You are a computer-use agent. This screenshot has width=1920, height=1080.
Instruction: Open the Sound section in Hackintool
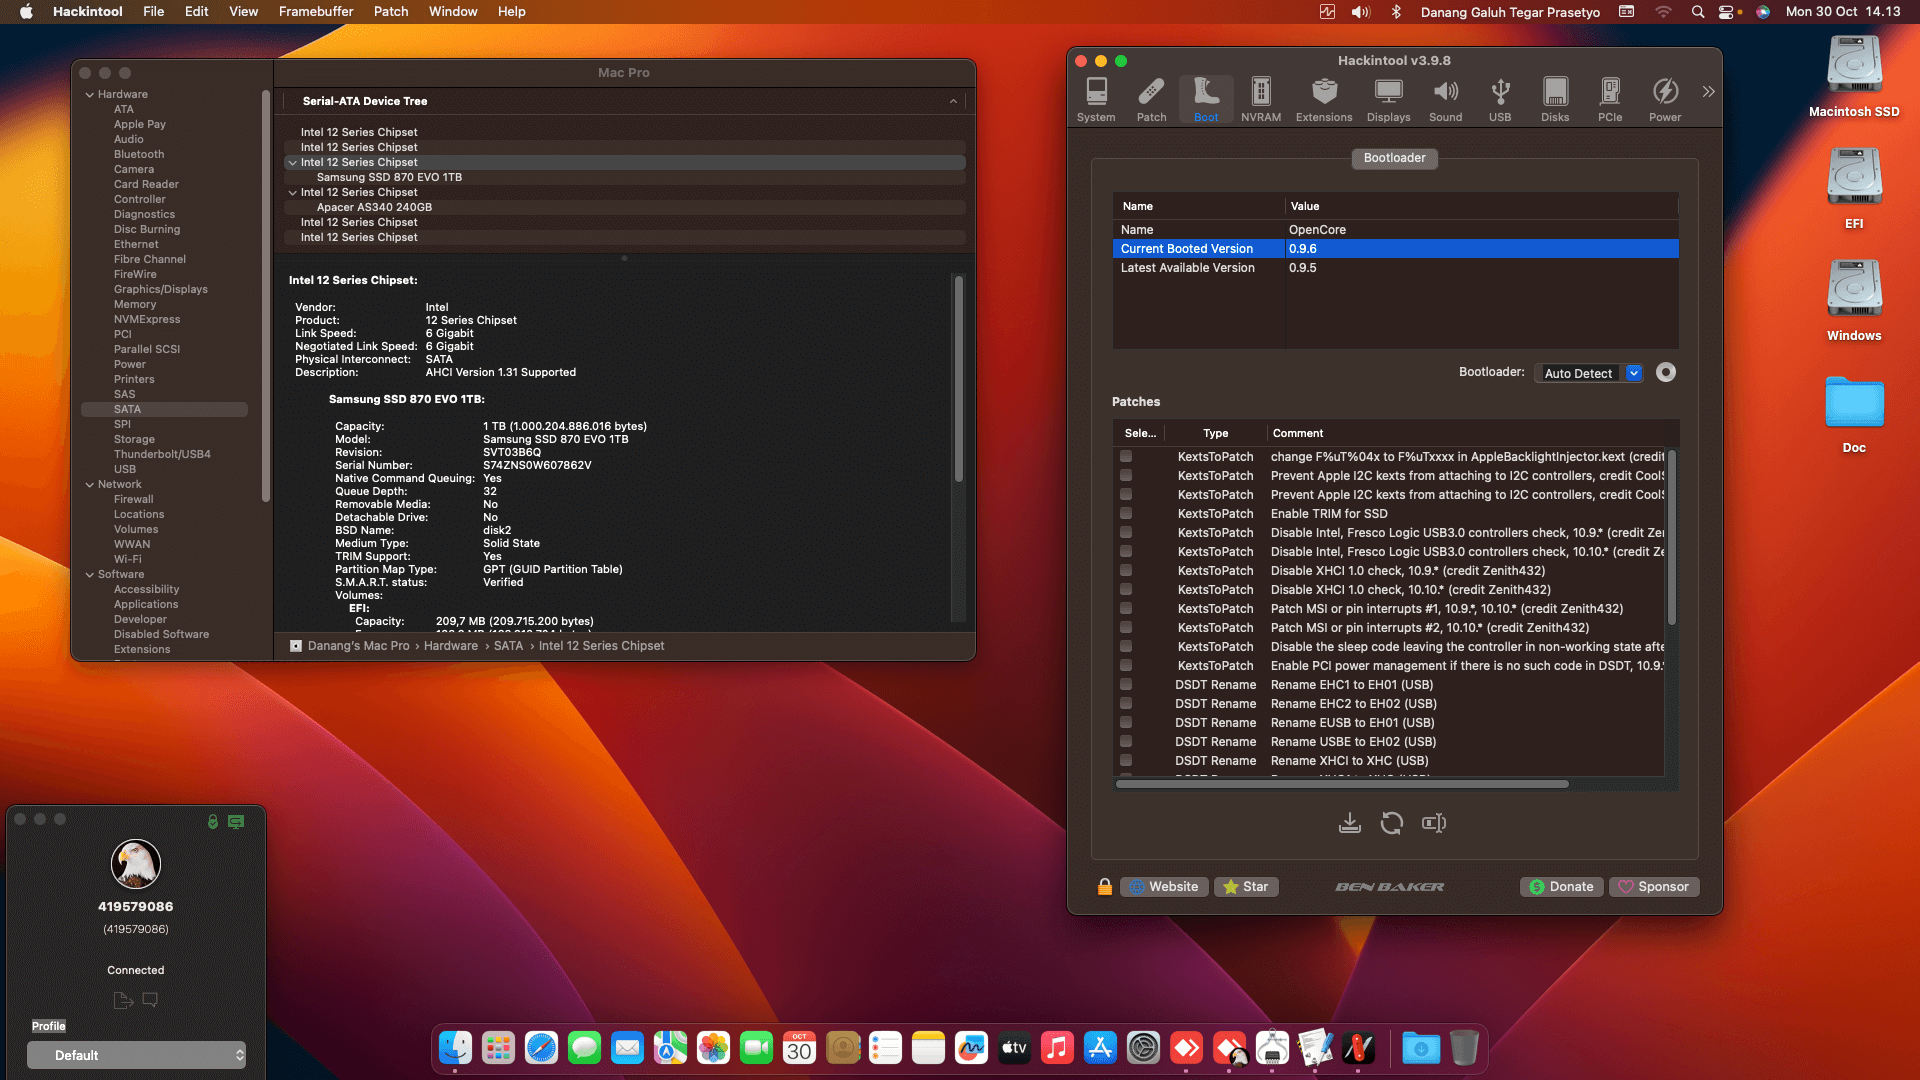coord(1445,99)
